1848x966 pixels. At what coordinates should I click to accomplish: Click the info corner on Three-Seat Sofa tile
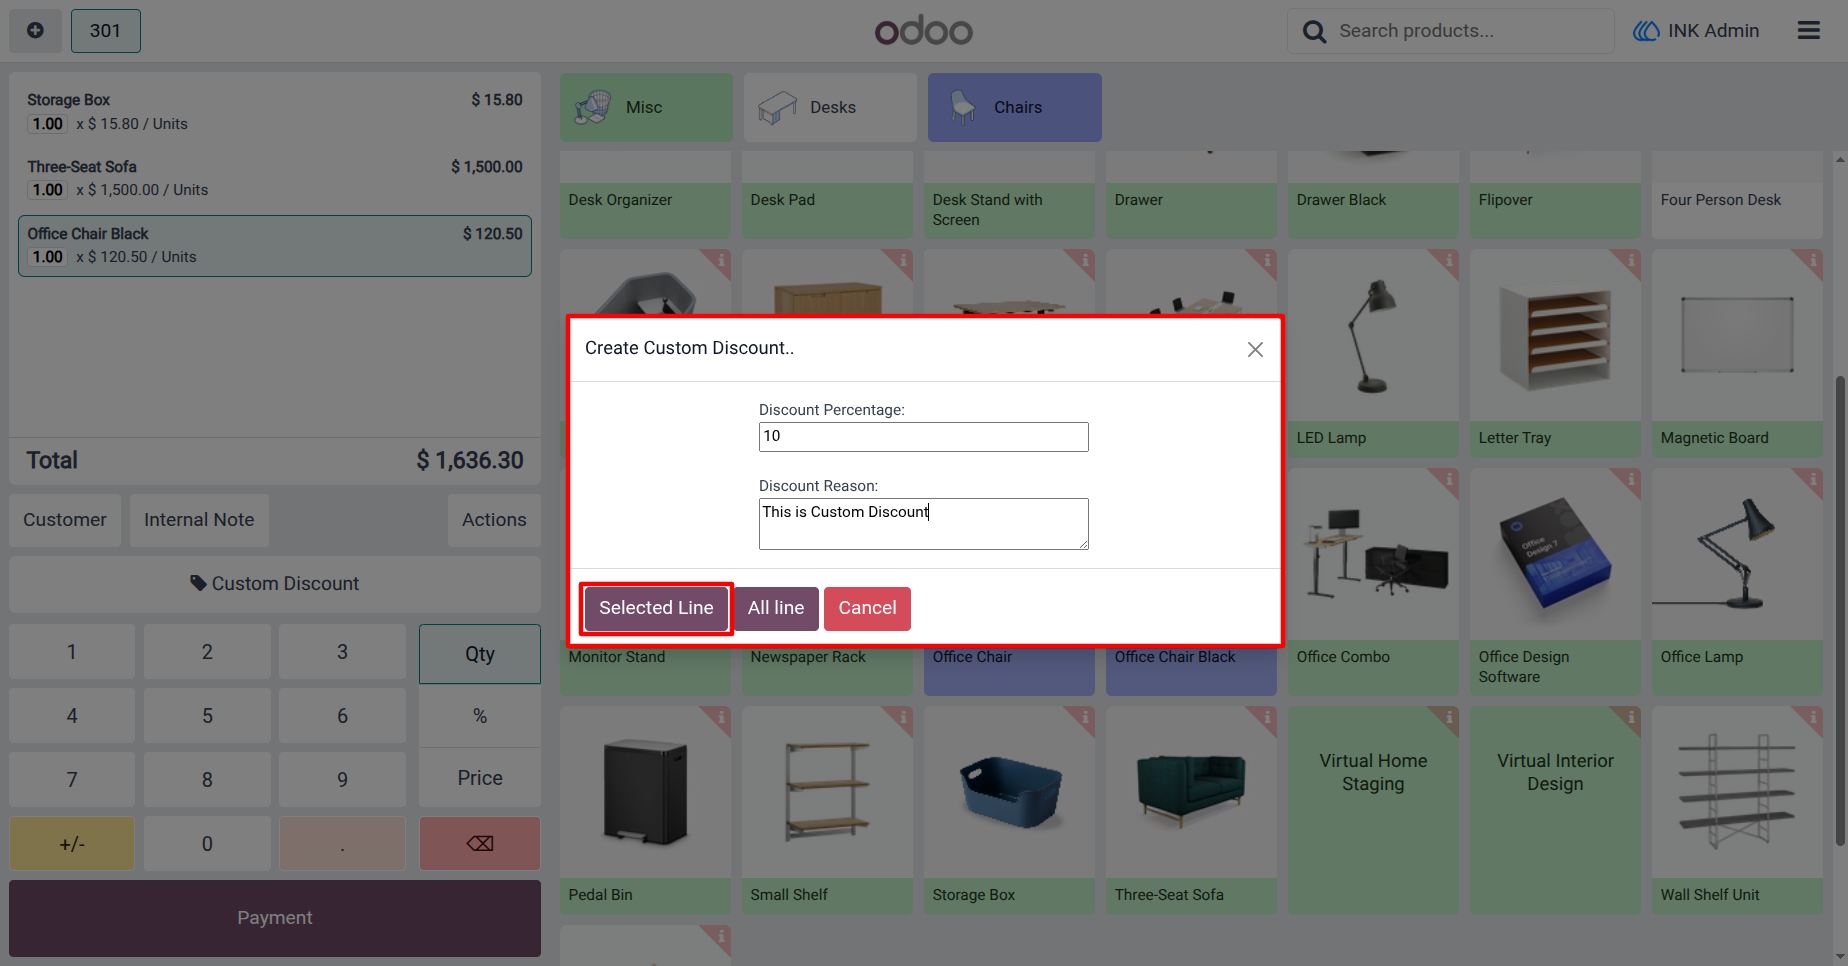point(1267,718)
